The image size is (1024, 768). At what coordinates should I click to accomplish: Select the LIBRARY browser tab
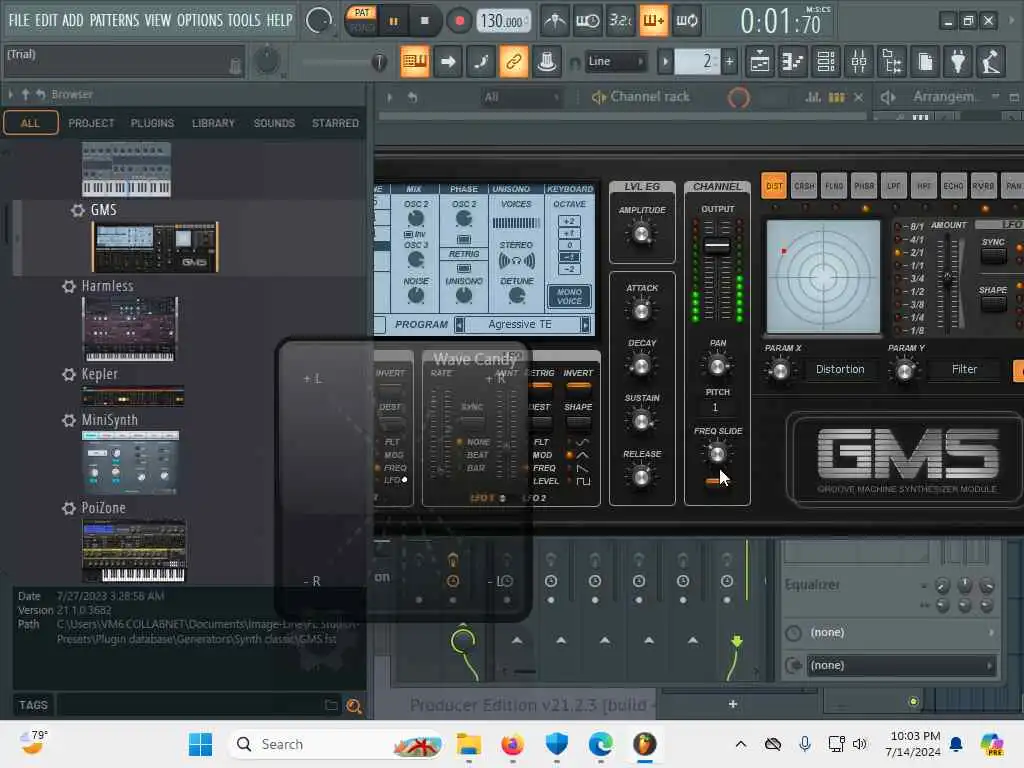[213, 123]
